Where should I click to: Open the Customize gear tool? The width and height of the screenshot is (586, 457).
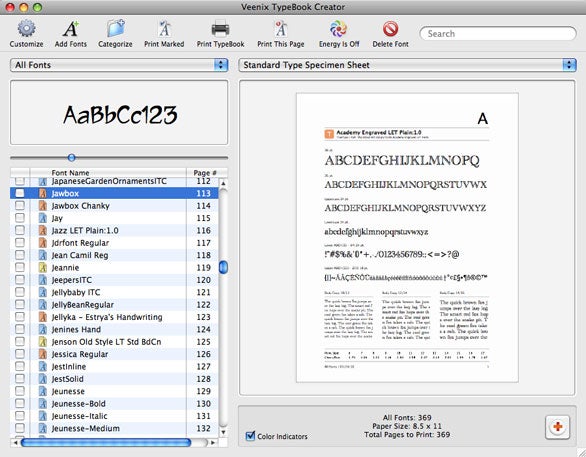(x=26, y=29)
